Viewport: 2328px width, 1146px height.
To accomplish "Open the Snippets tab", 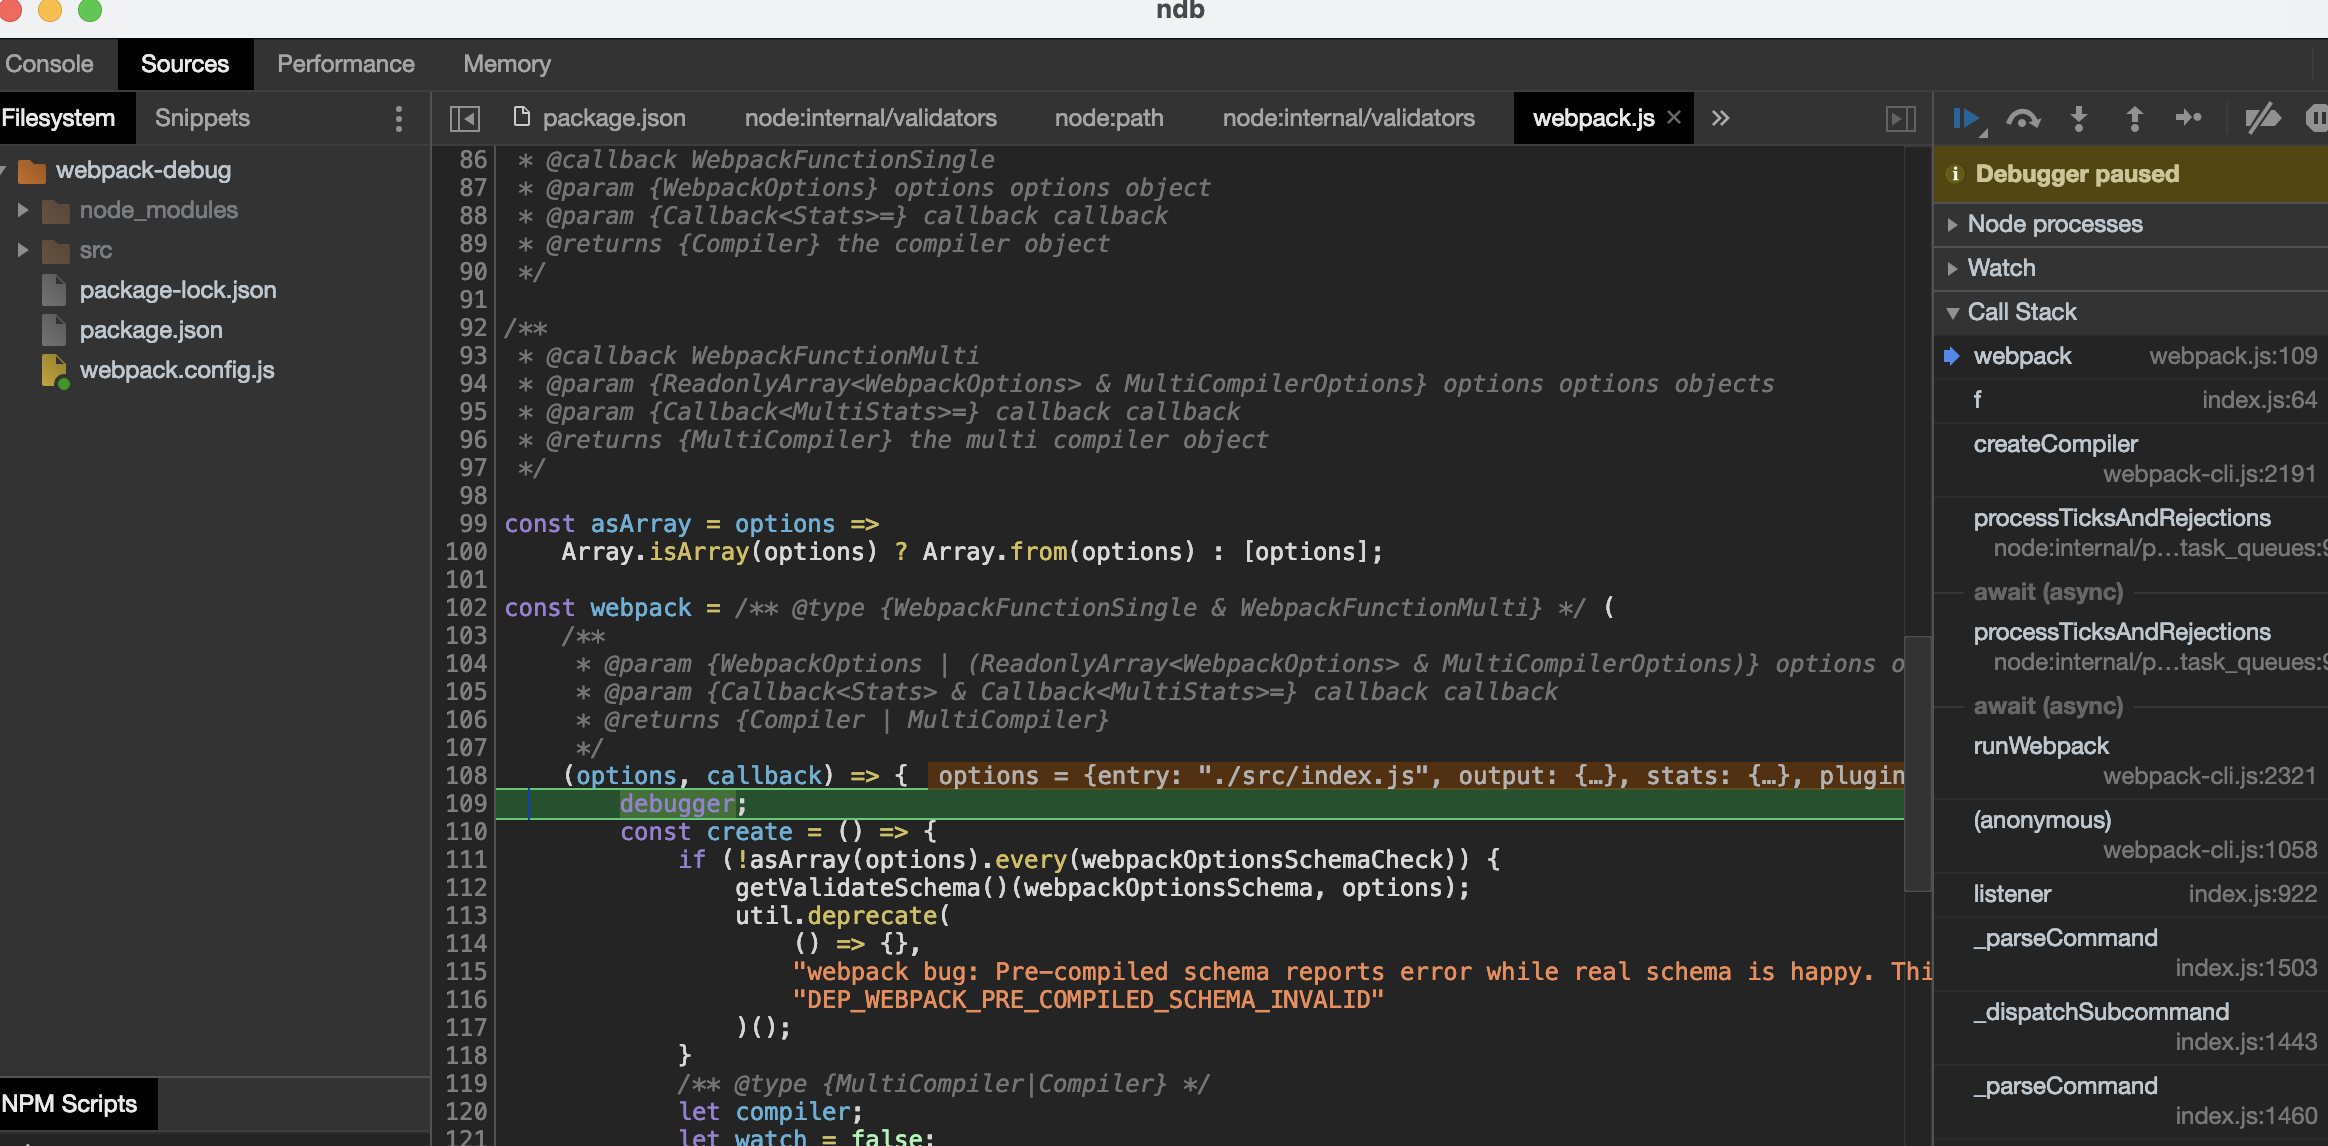I will coord(202,118).
